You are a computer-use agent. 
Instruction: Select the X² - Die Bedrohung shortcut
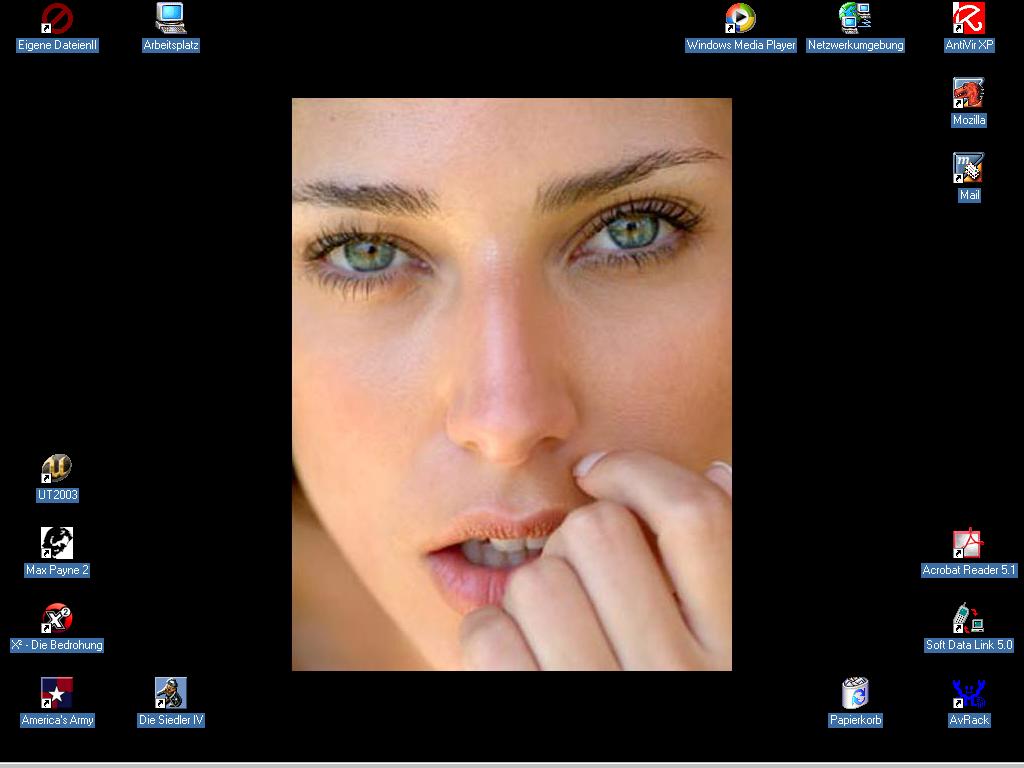(57, 619)
